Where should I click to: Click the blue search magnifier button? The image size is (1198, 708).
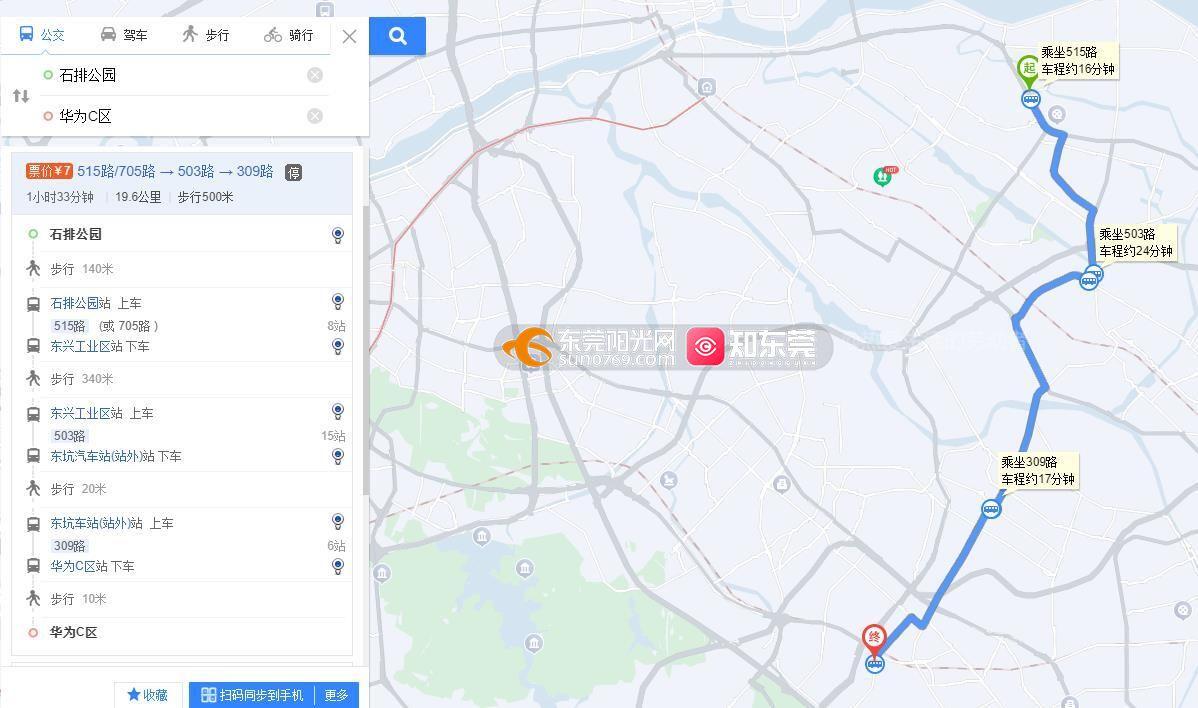tap(397, 36)
